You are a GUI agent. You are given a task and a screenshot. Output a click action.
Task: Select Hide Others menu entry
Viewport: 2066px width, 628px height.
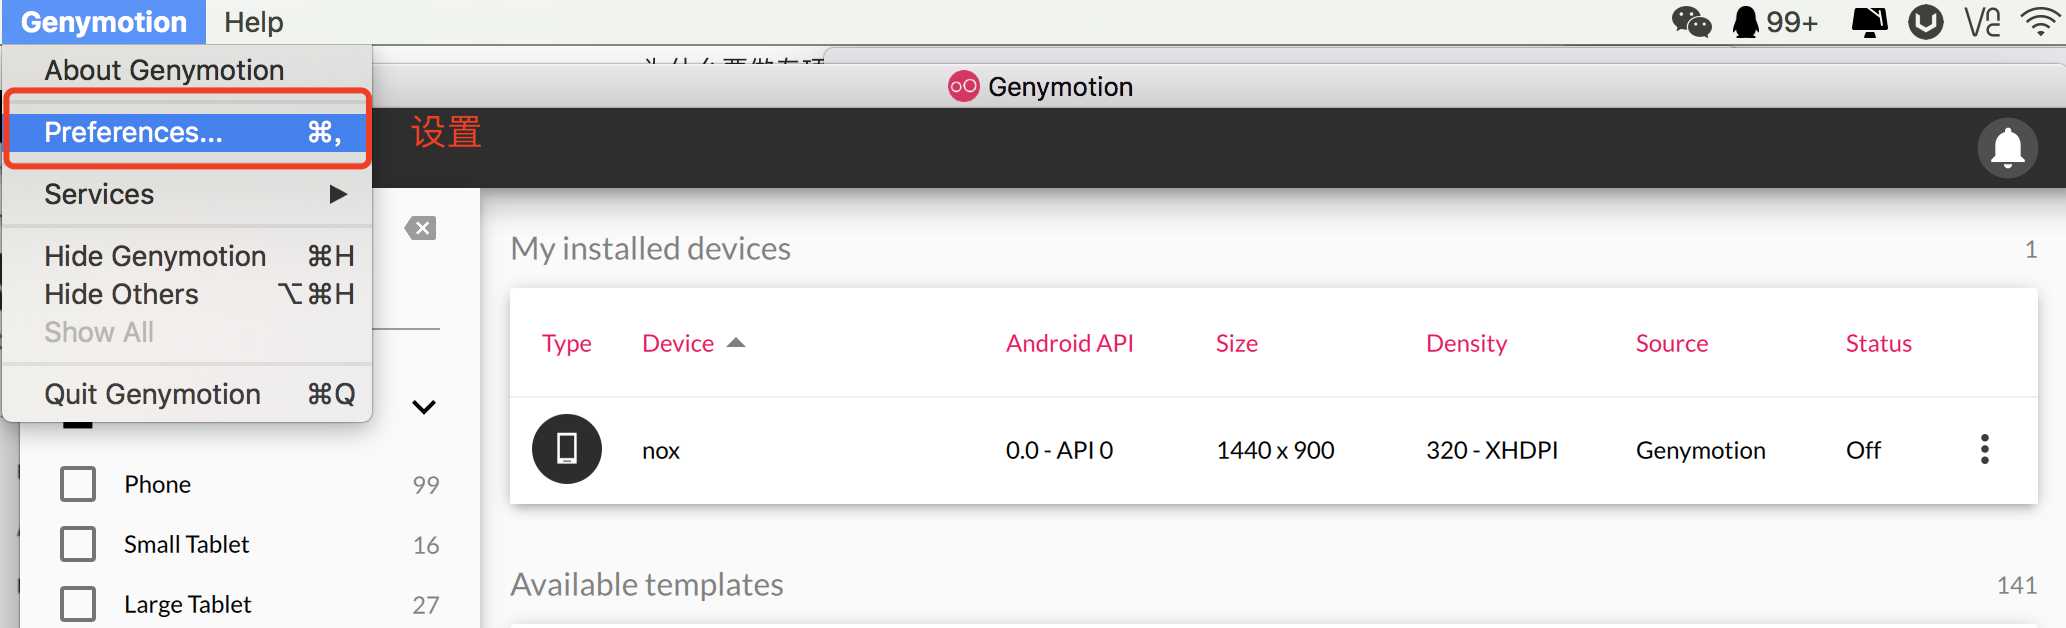[187, 294]
